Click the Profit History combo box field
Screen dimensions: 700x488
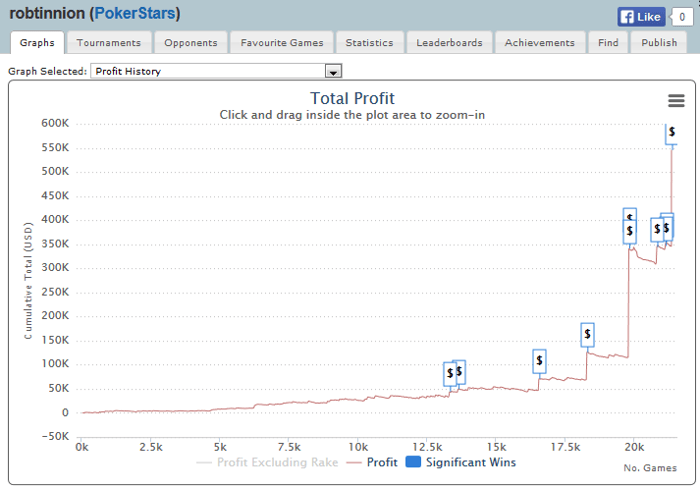216,71
